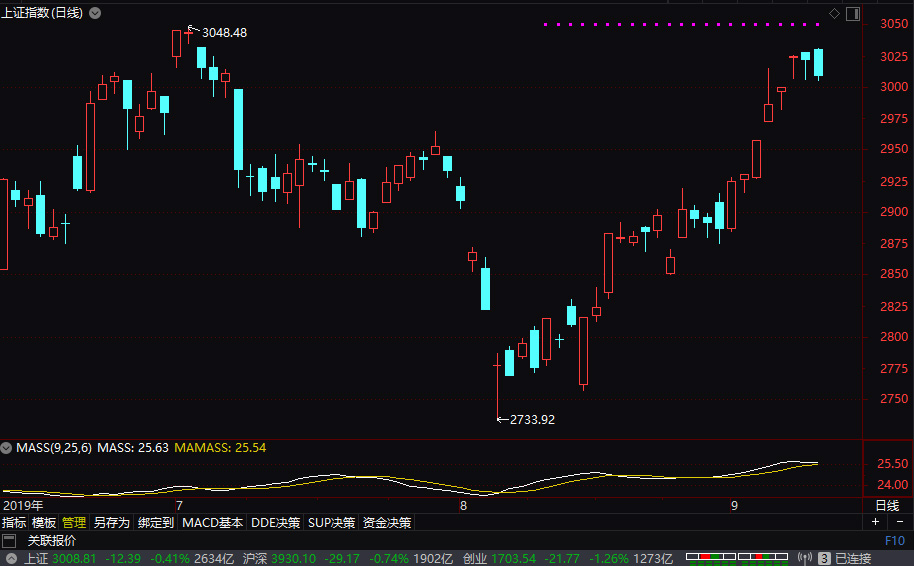Click the MASS: 25.63 value
This screenshot has height=566, width=914.
133,448
